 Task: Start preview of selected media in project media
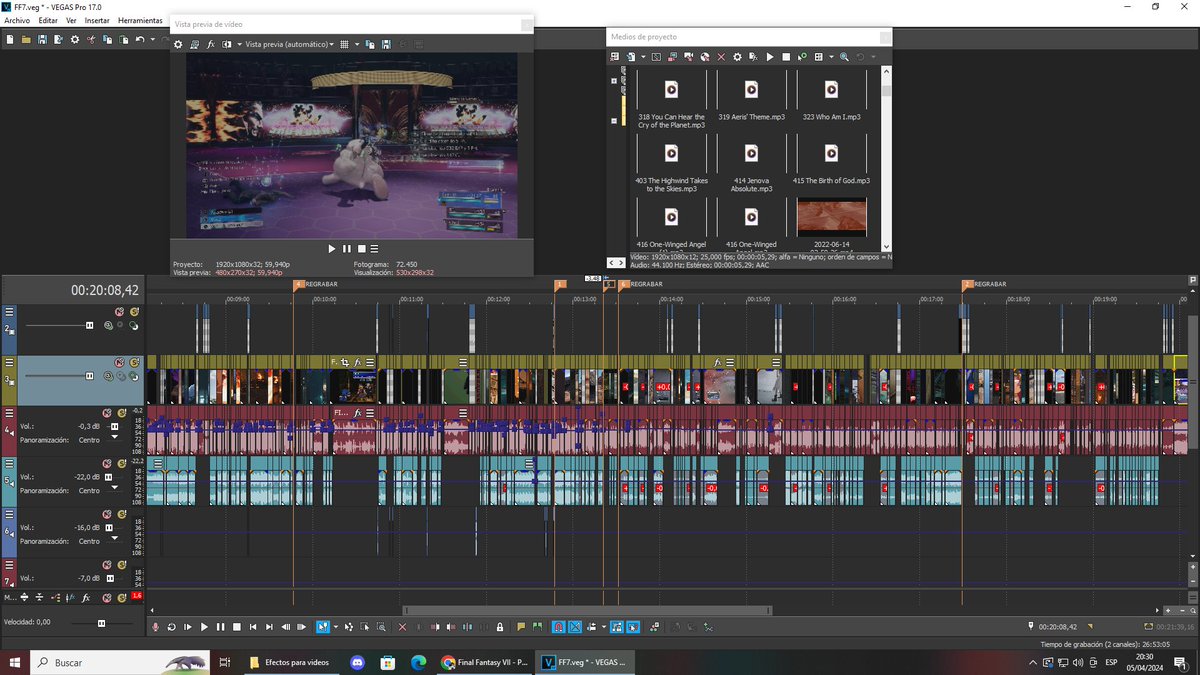click(770, 57)
